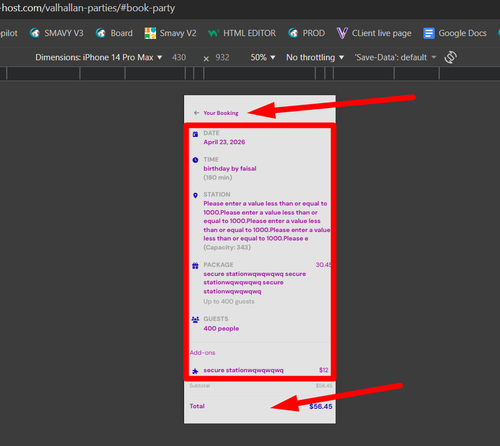This screenshot has height=446, width=500.
Task: Click the Add-ons section label
Action: (202, 352)
